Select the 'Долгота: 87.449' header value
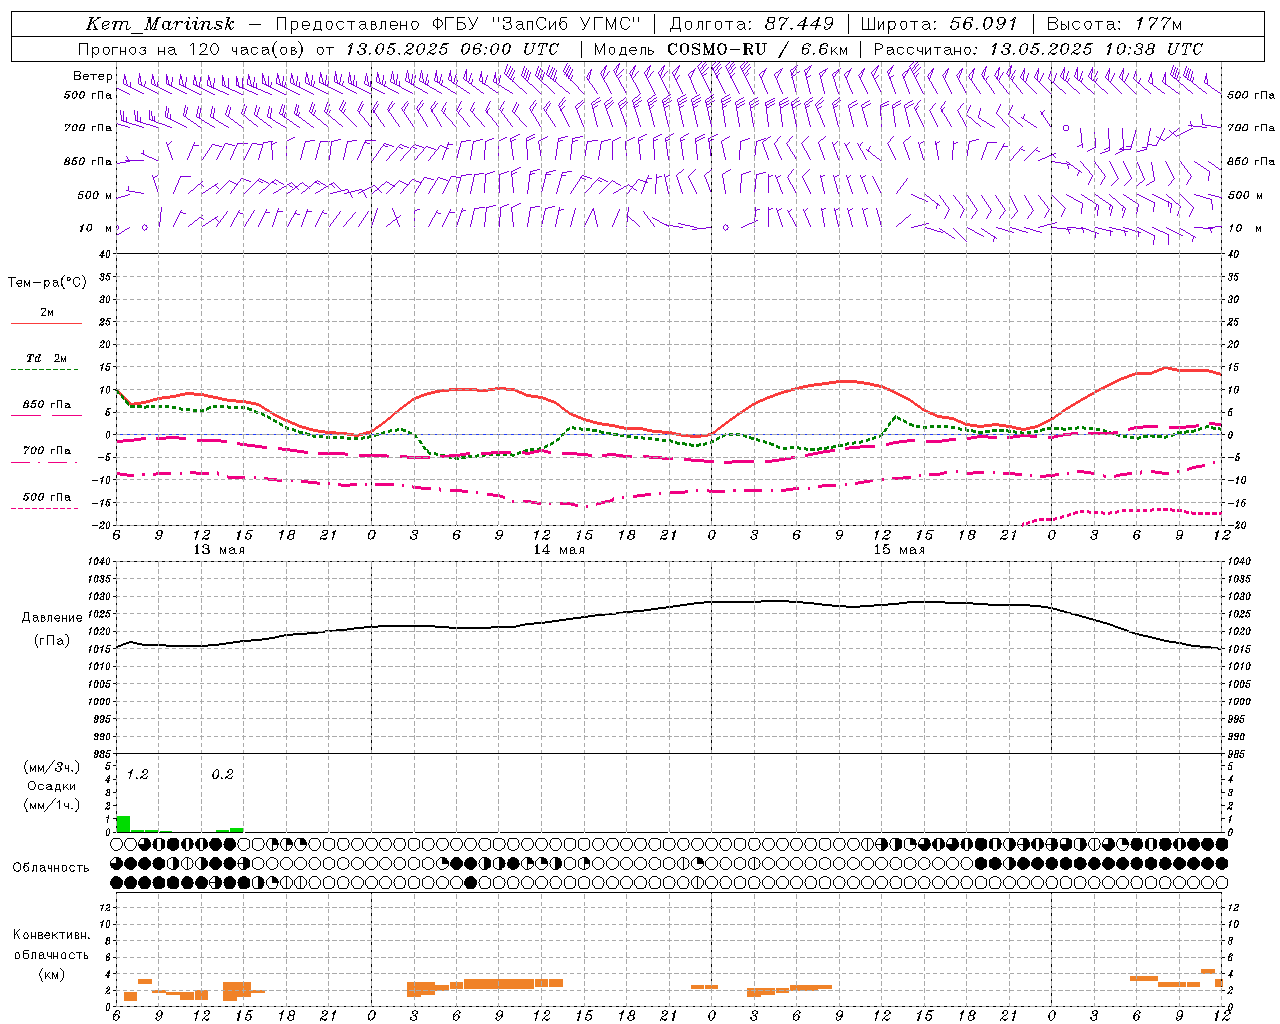This screenshot has height=1024, width=1280. 752,24
